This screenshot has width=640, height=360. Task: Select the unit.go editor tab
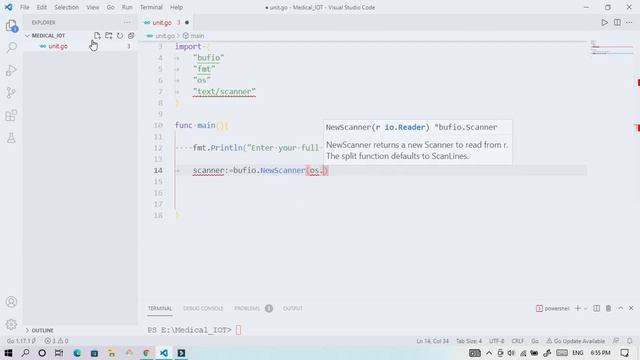pyautogui.click(x=167, y=22)
